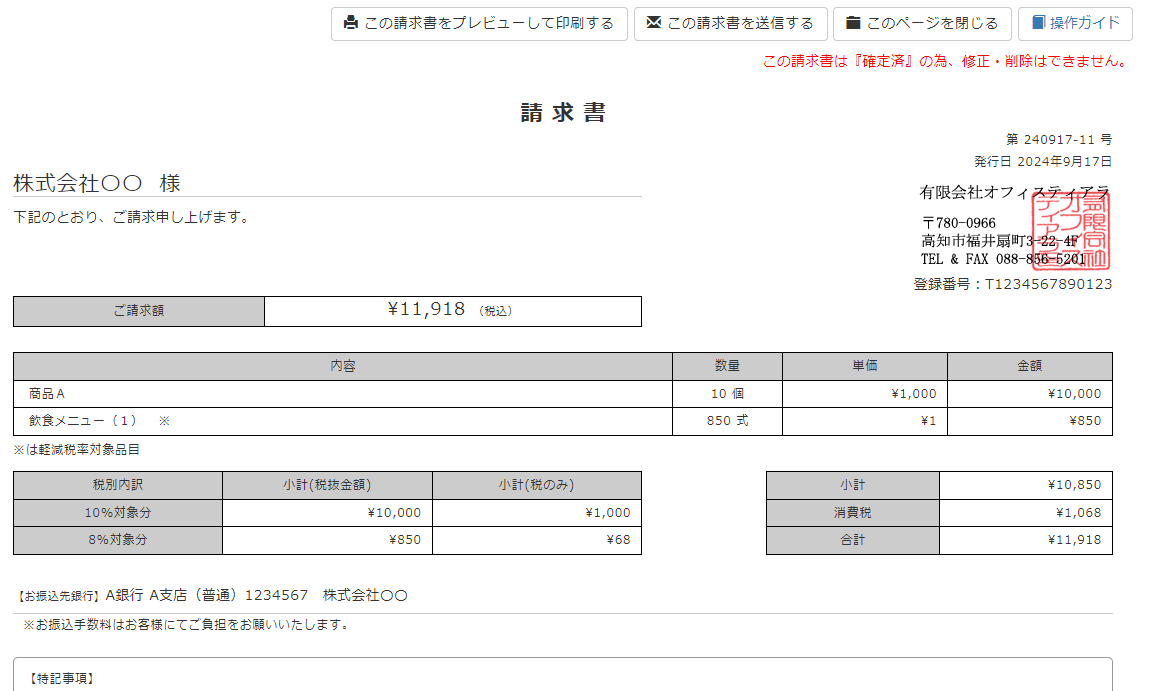Click the folder icon on the close page button
Viewport: 1151px width, 691px height.
(x=853, y=23)
